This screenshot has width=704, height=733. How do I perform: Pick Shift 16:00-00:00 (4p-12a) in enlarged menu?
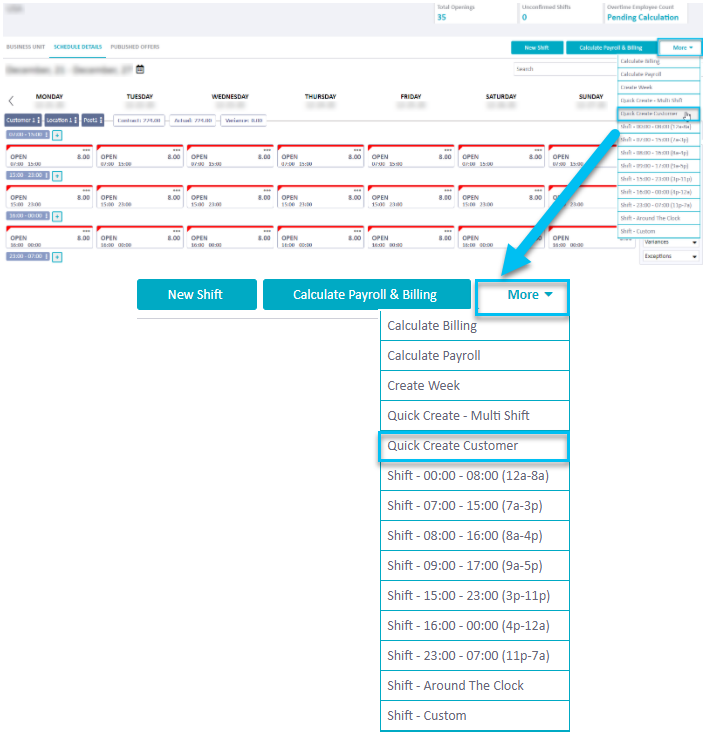474,625
